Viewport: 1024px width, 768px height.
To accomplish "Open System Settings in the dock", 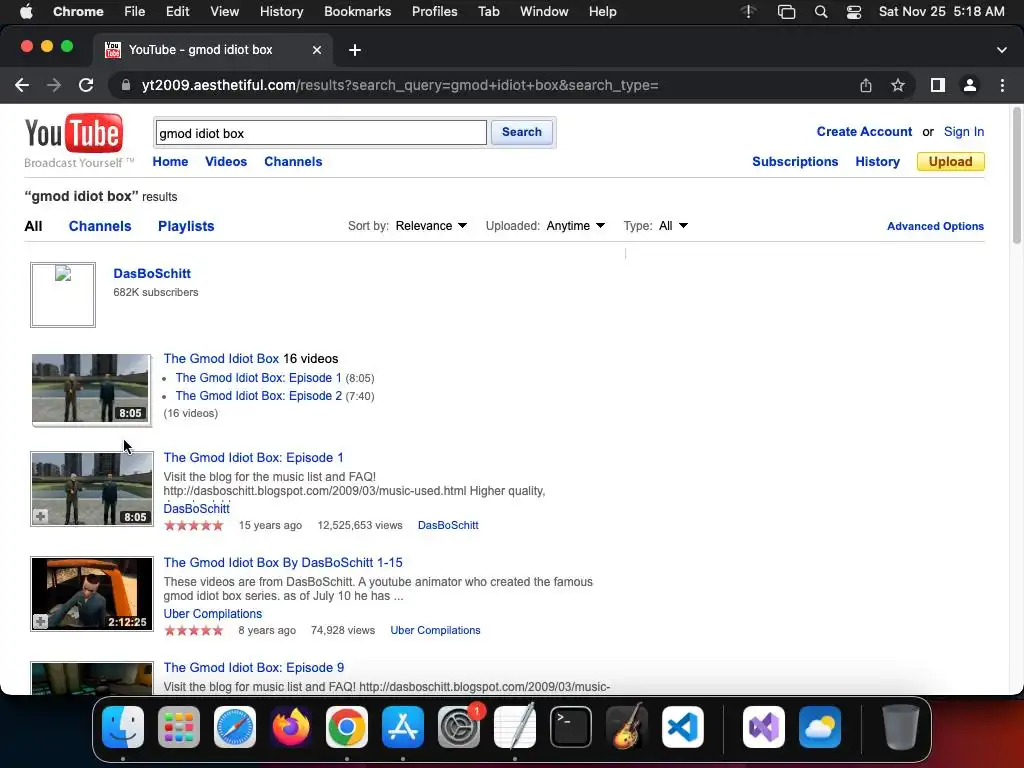I will [x=459, y=727].
